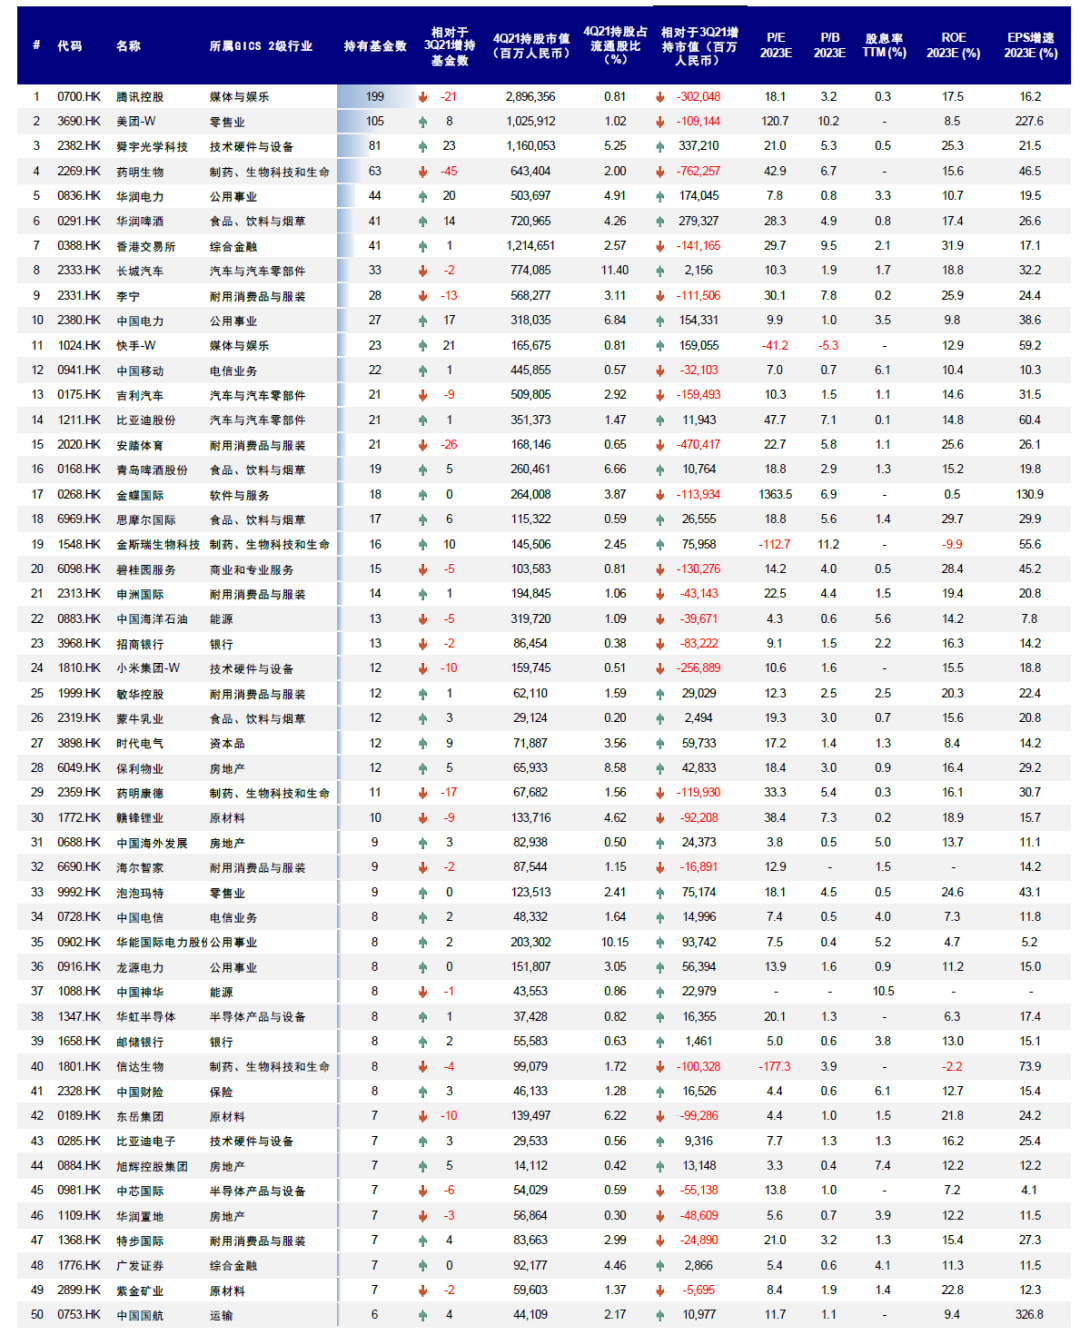The image size is (1080, 1335).
Task: Click the red down arrow beside -17 in 药明康德 row
Action: (423, 793)
